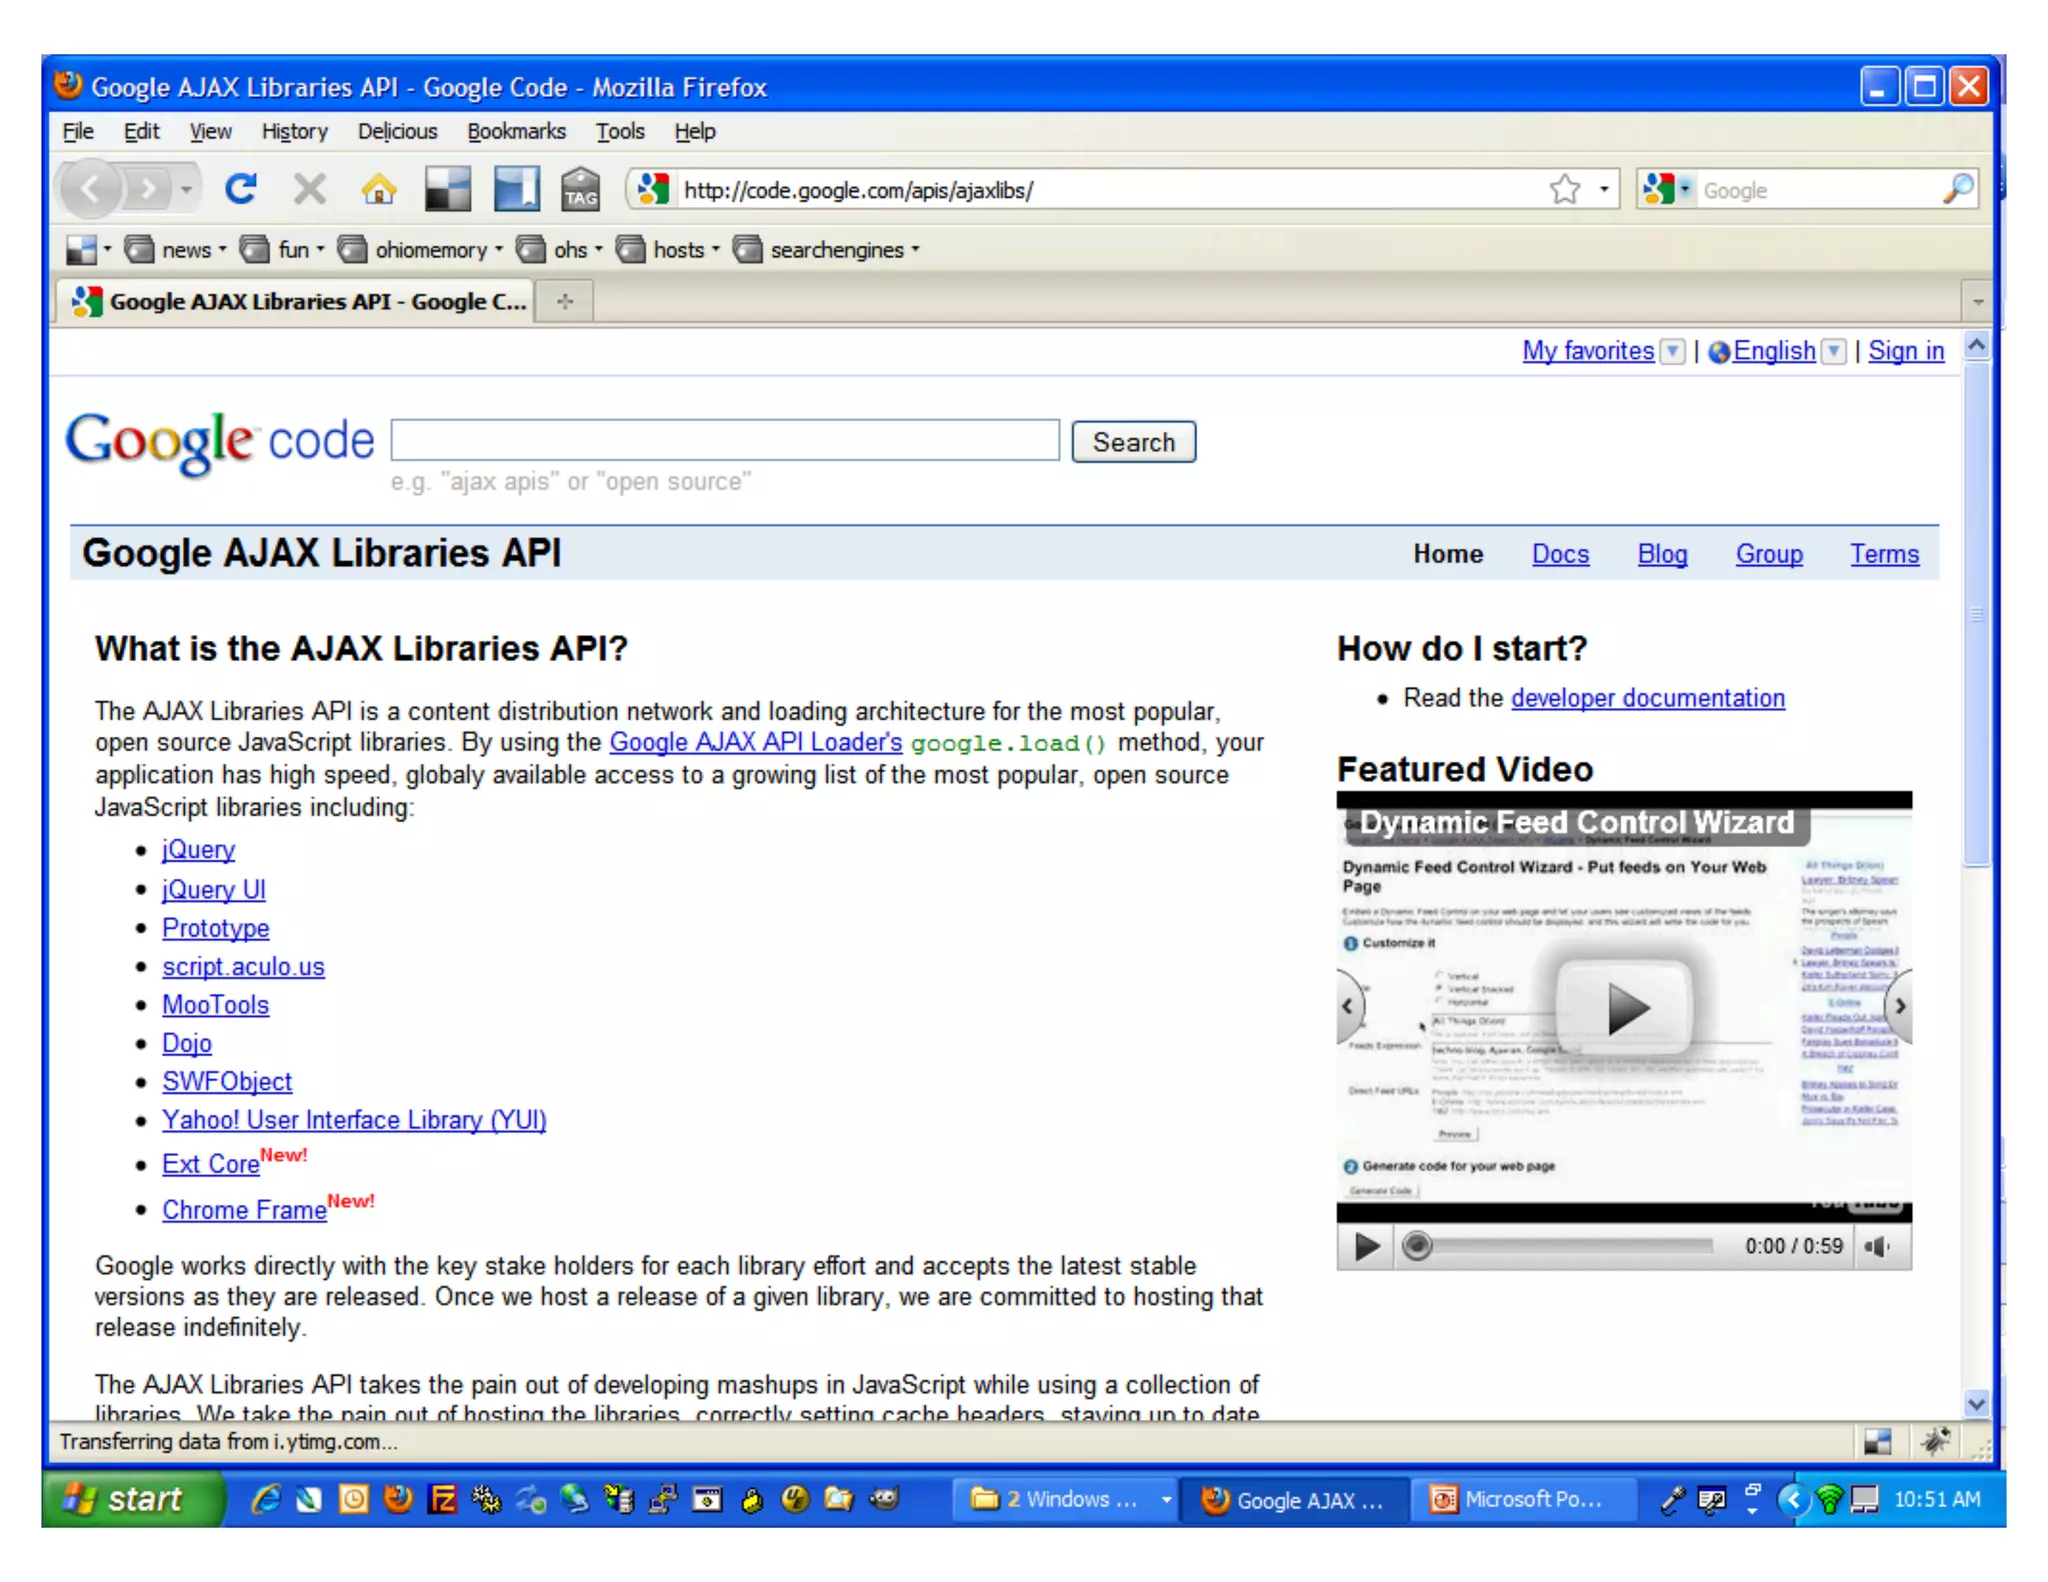This screenshot has width=2048, height=1582.
Task: Click the Search button
Action: pos(1133,442)
